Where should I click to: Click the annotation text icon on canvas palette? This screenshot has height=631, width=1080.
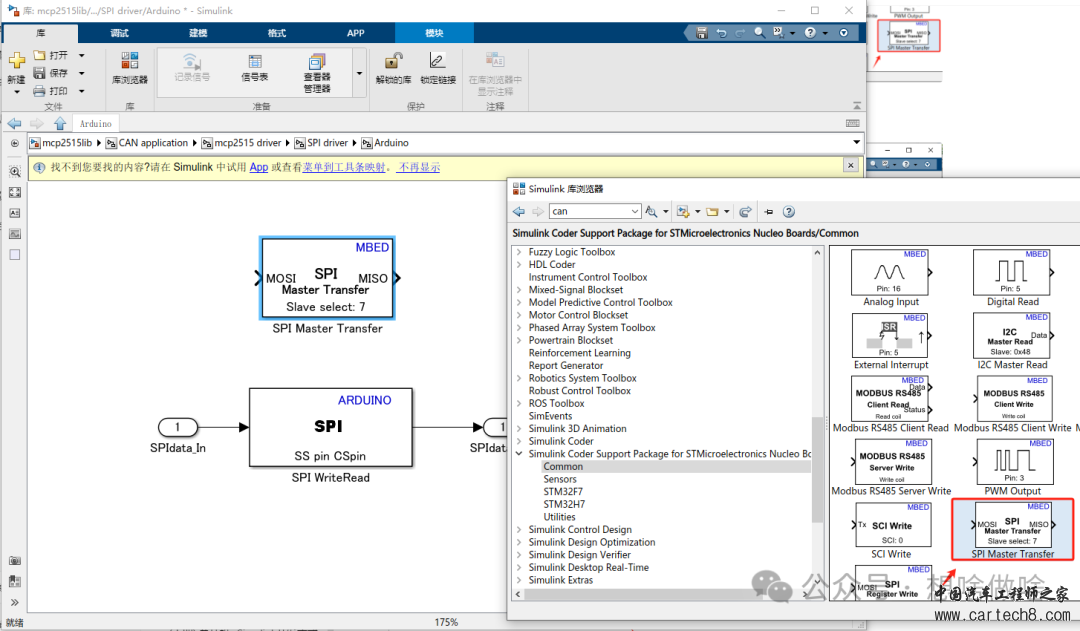pos(14,214)
